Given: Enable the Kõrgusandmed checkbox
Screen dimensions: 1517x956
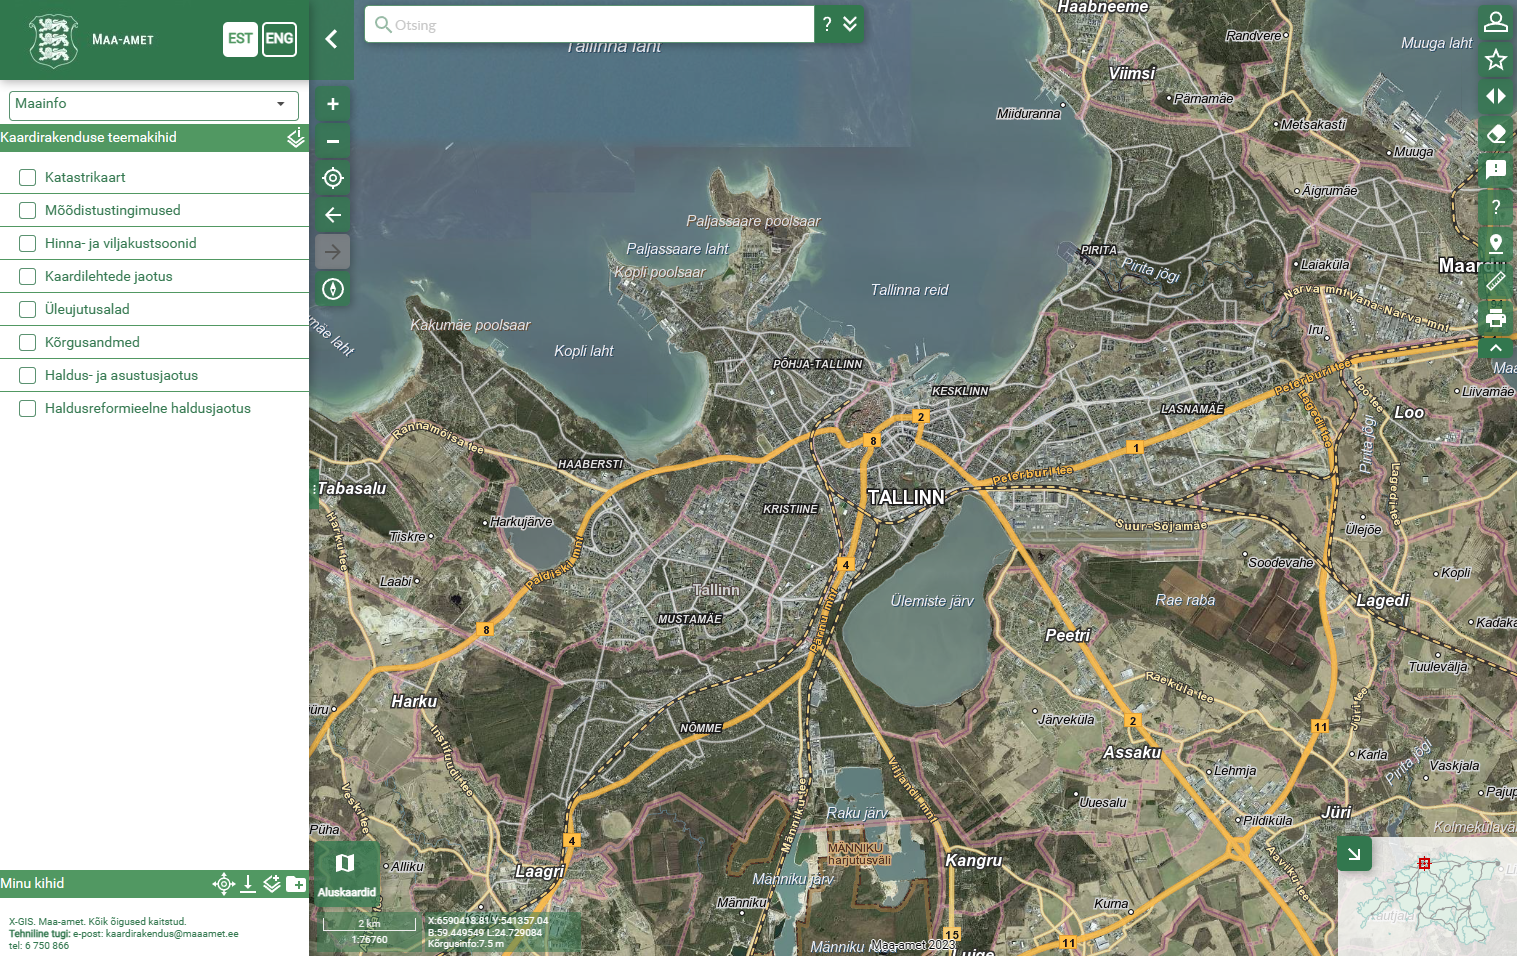Looking at the screenshot, I should [28, 342].
